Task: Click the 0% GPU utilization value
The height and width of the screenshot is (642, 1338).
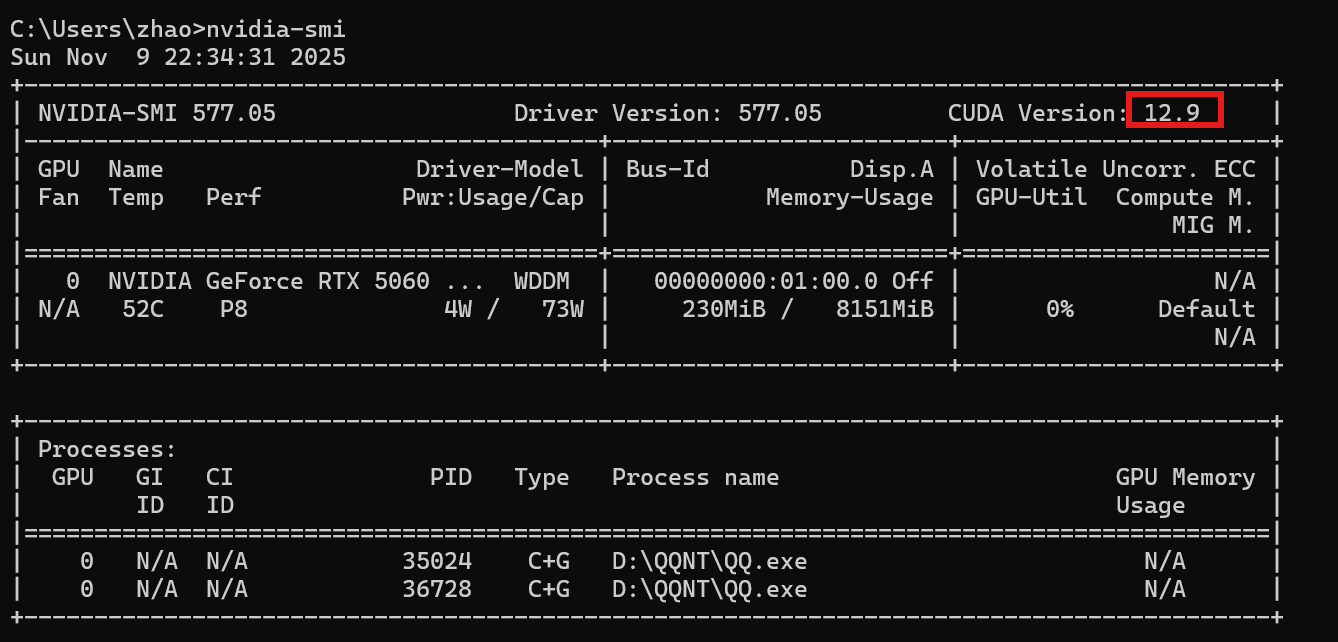Action: tap(1060, 309)
